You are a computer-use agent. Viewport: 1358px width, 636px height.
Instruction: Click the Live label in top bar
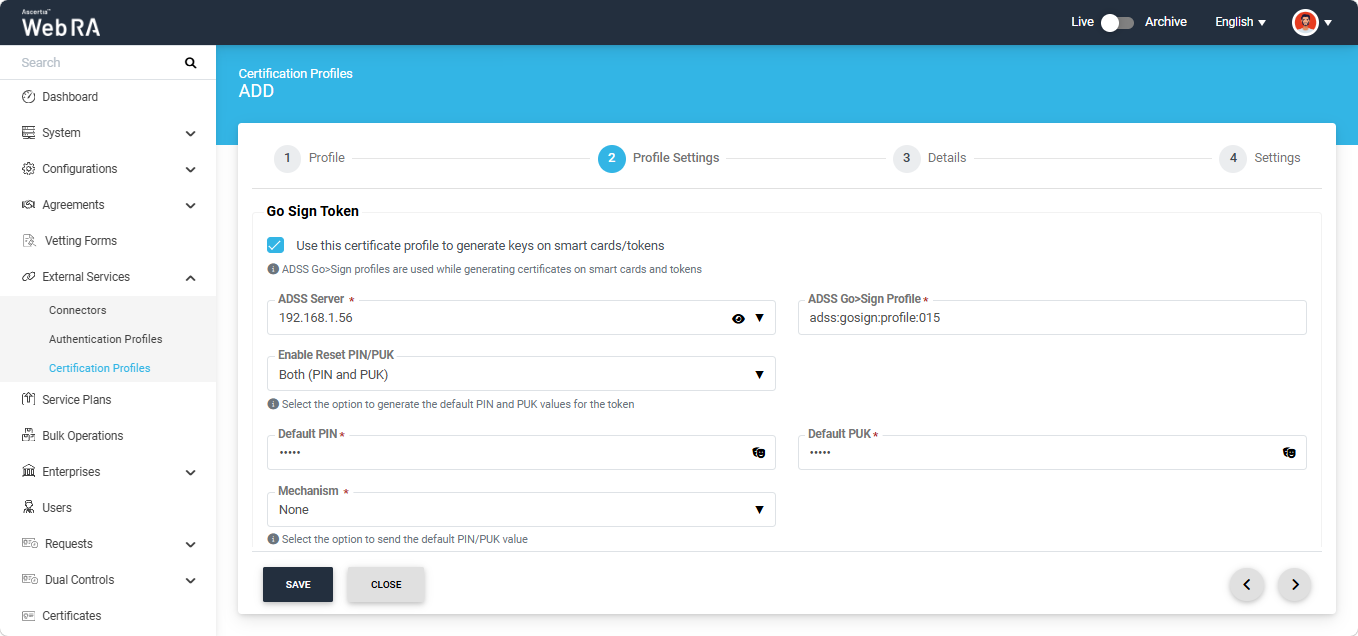point(1082,22)
